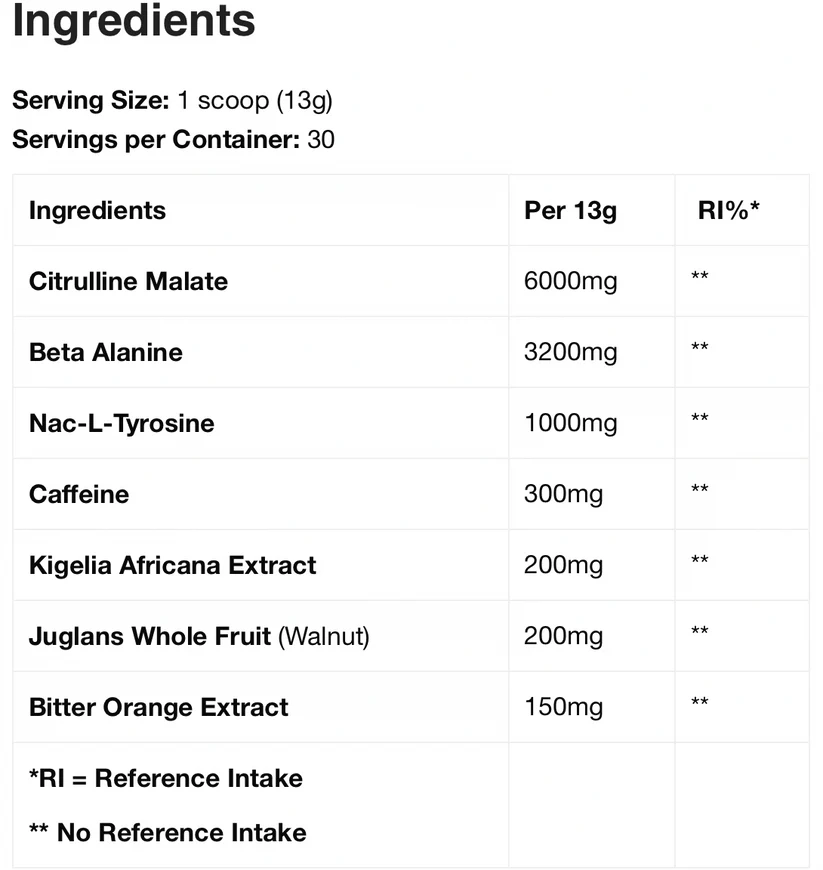Click the "** No Reference Intake" footnote
This screenshot has height=870, width=823.
click(x=168, y=832)
